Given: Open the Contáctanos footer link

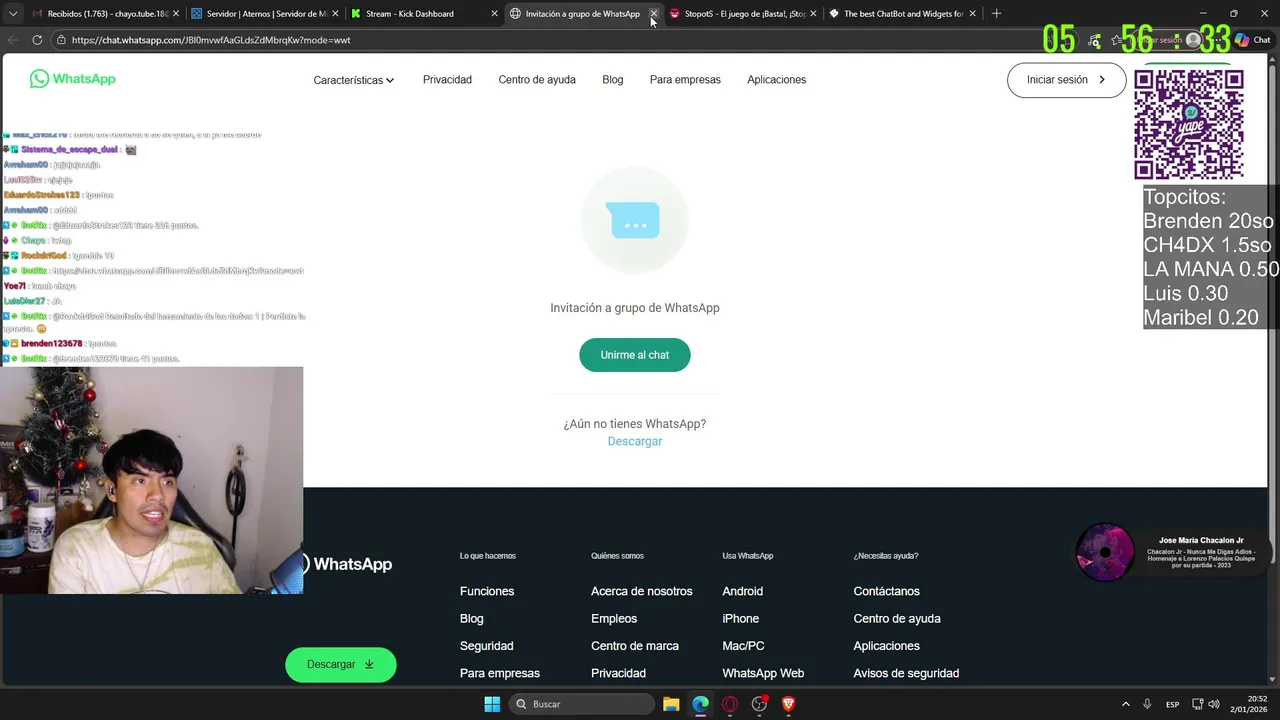Looking at the screenshot, I should (886, 591).
